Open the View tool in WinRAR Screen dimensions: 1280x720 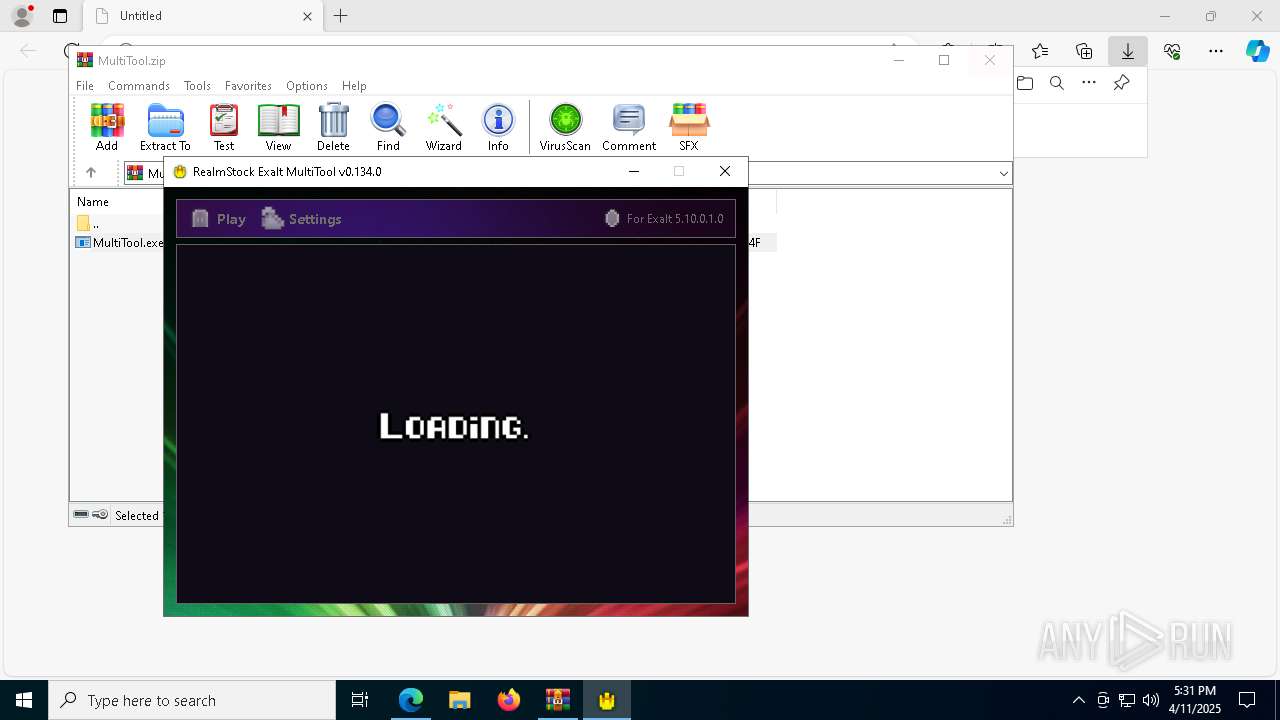coord(278,127)
